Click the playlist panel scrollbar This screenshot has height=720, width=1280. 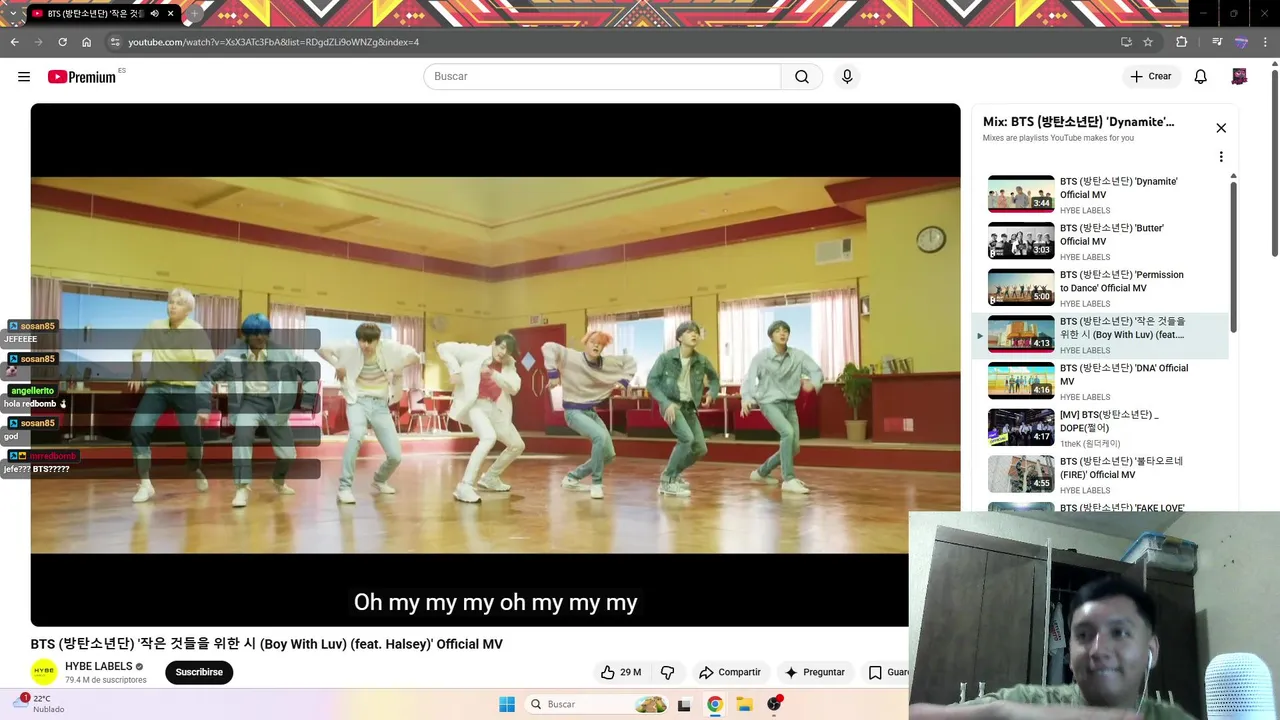pos(1233,256)
